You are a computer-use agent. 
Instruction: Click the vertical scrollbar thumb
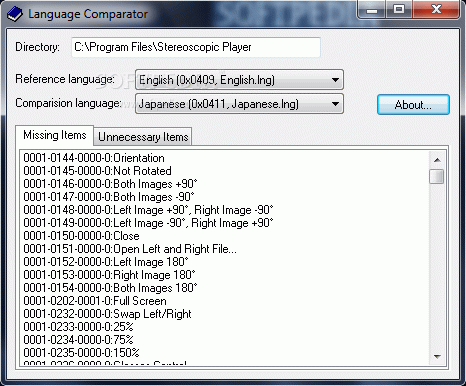(437, 176)
